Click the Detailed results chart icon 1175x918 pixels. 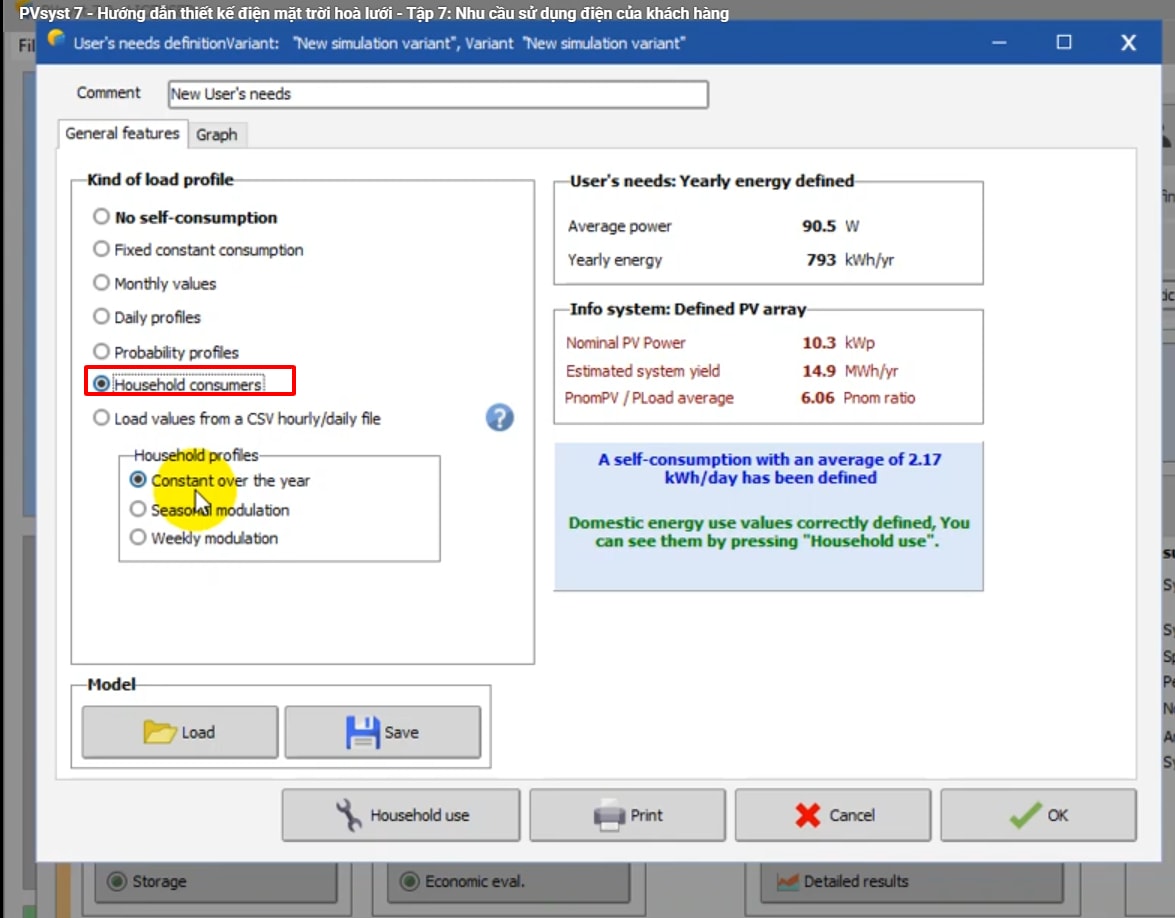pyautogui.click(x=788, y=882)
